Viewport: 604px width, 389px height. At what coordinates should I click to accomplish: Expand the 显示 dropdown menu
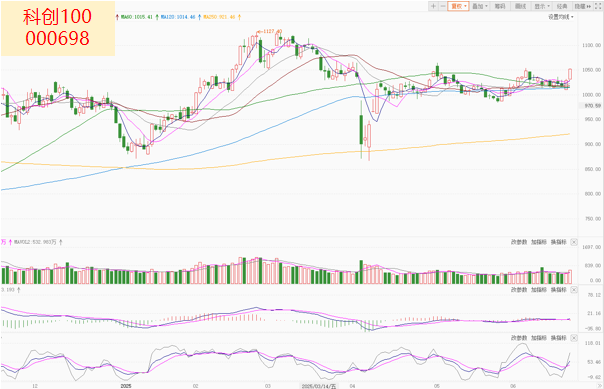pos(542,6)
